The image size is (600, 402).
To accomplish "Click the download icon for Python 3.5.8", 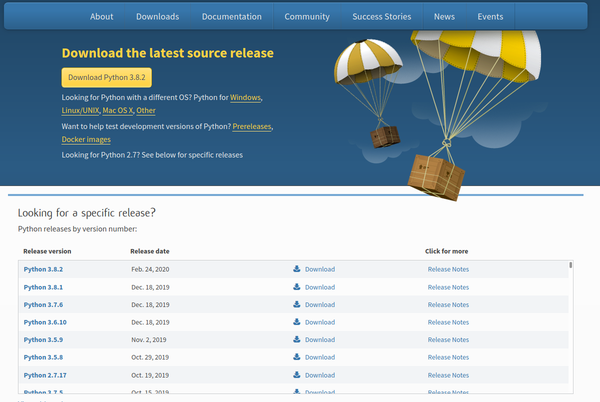I will pos(297,357).
